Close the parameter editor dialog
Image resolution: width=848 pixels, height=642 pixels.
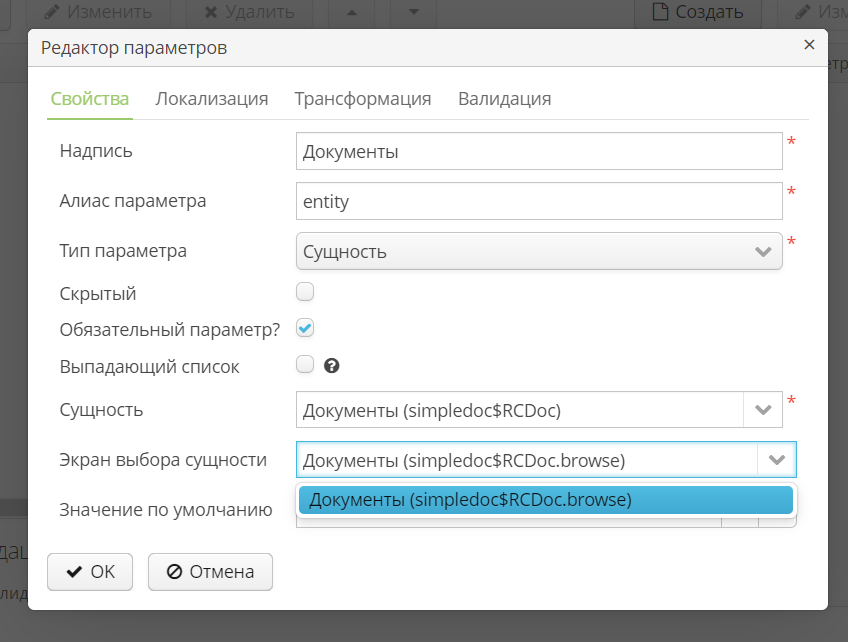pos(809,45)
